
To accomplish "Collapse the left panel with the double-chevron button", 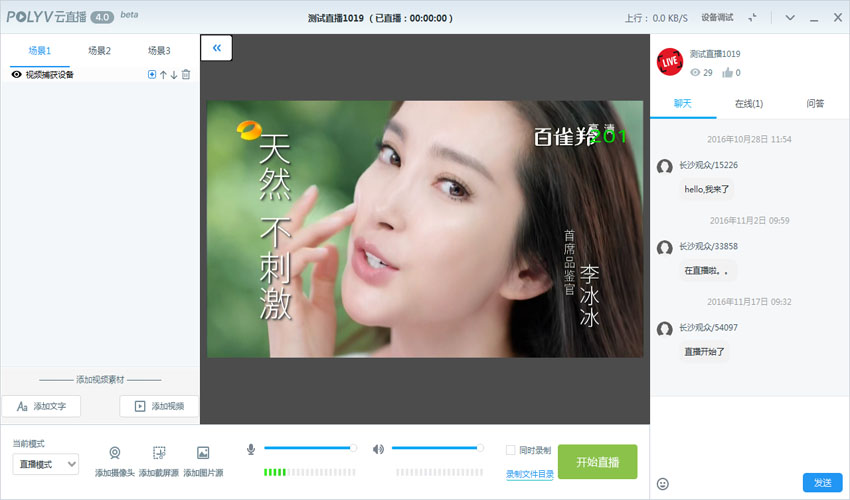I will tap(216, 47).
